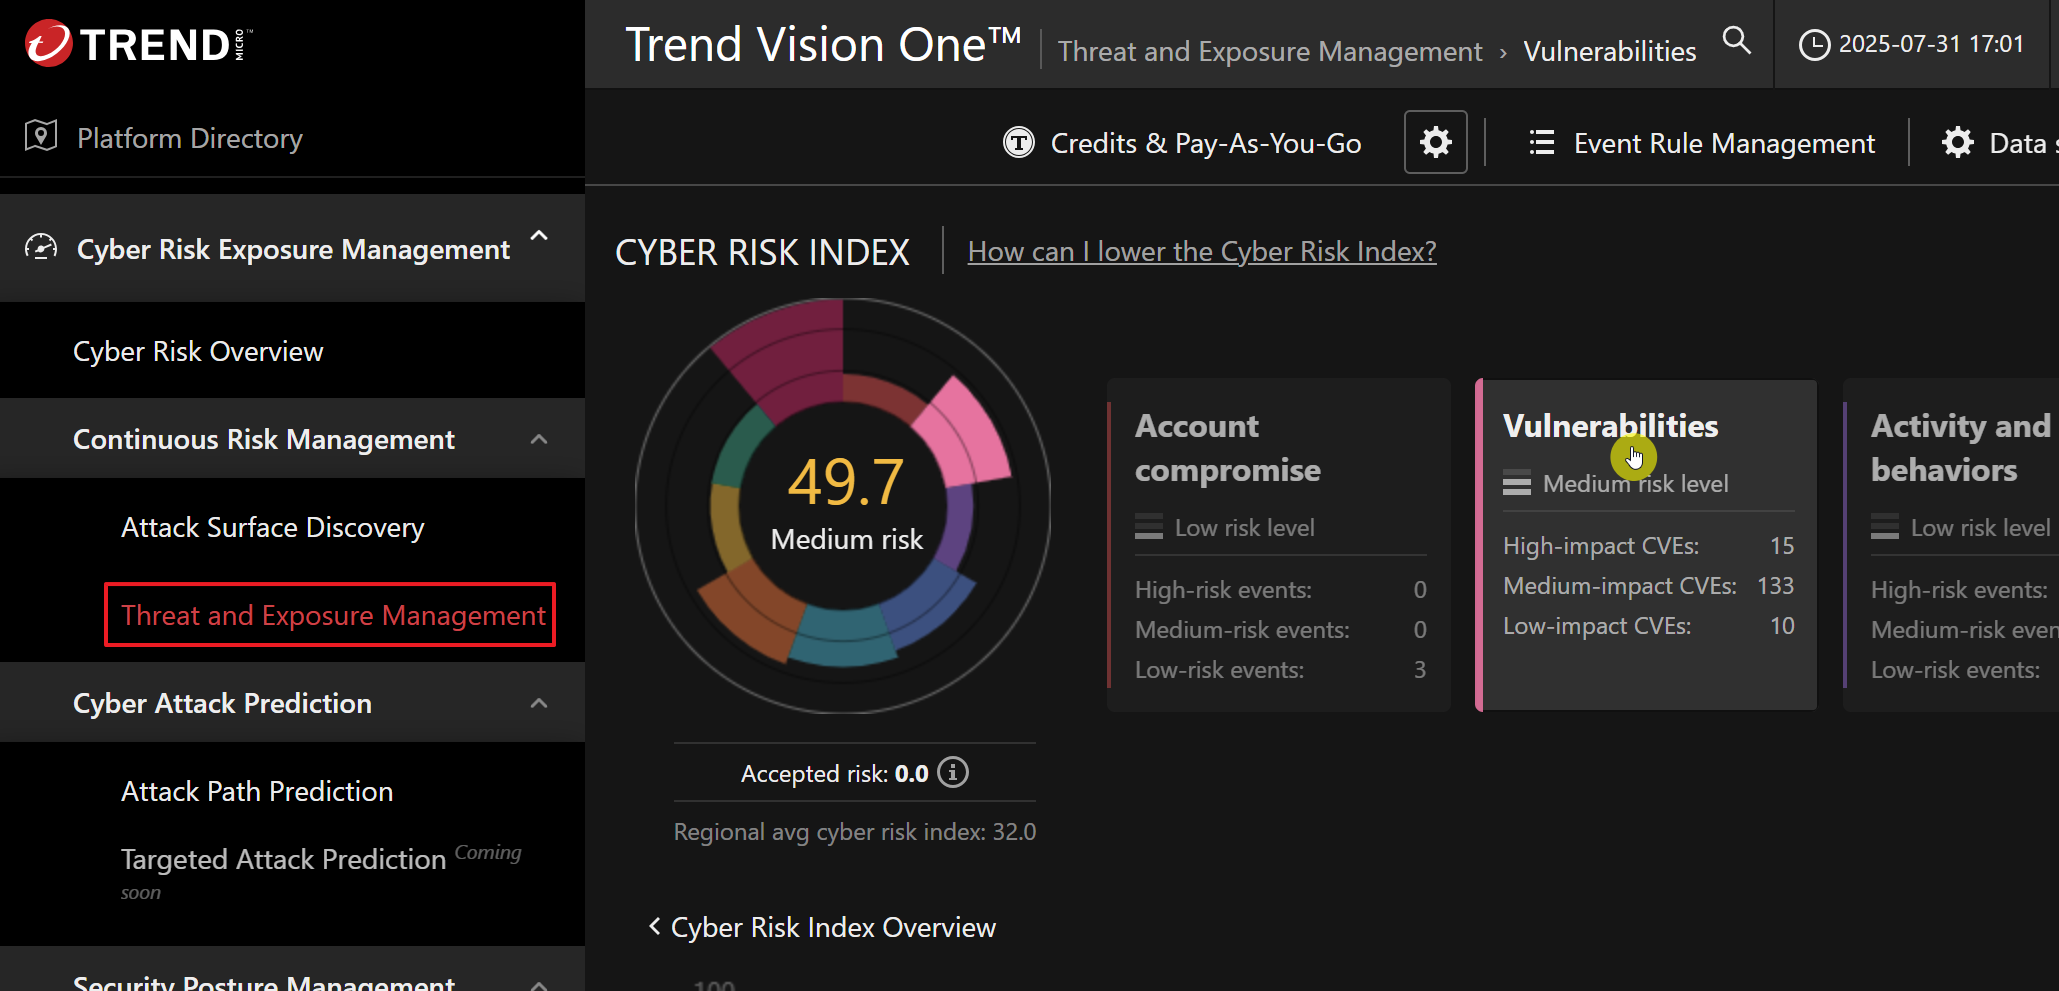Open 'How can I lower the Cyber Risk Index?' link

1201,252
